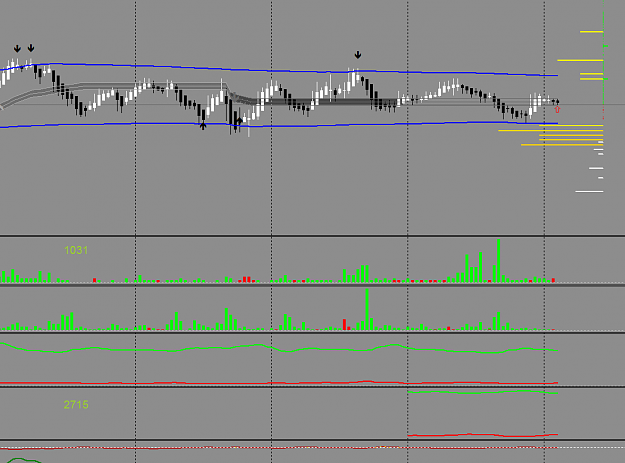Select the second black down arrow of the left pair
The image size is (625, 463).
click(x=31, y=48)
